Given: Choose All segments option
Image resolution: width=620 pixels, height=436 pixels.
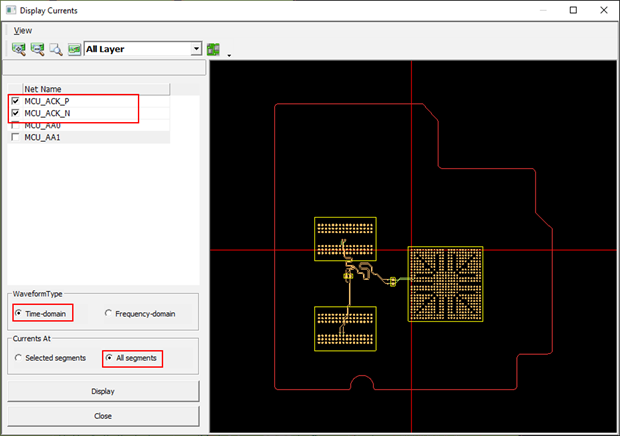Looking at the screenshot, I should (110, 357).
